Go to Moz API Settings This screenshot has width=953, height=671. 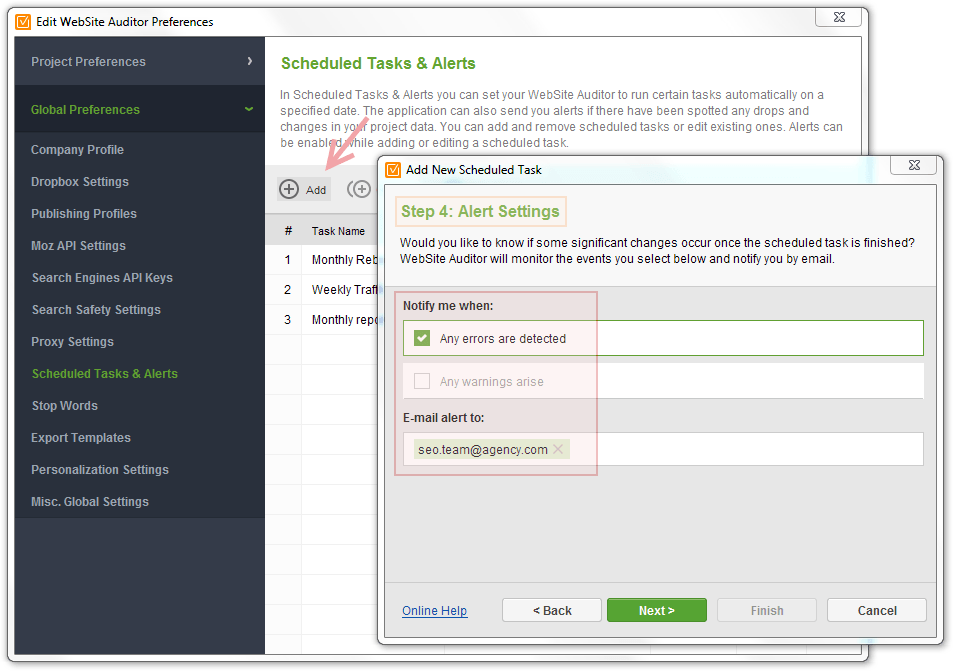tap(78, 246)
